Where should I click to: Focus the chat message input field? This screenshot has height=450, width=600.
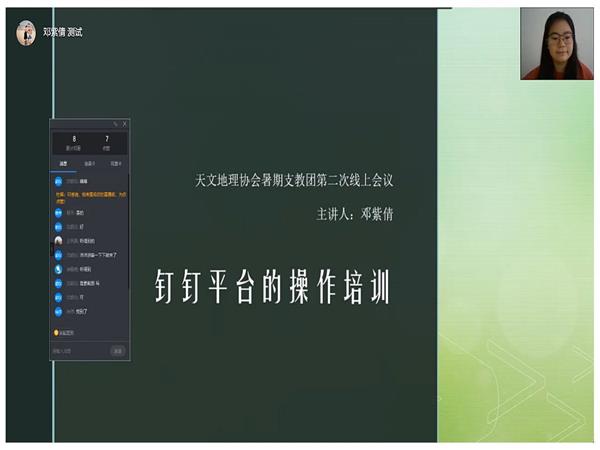80,351
